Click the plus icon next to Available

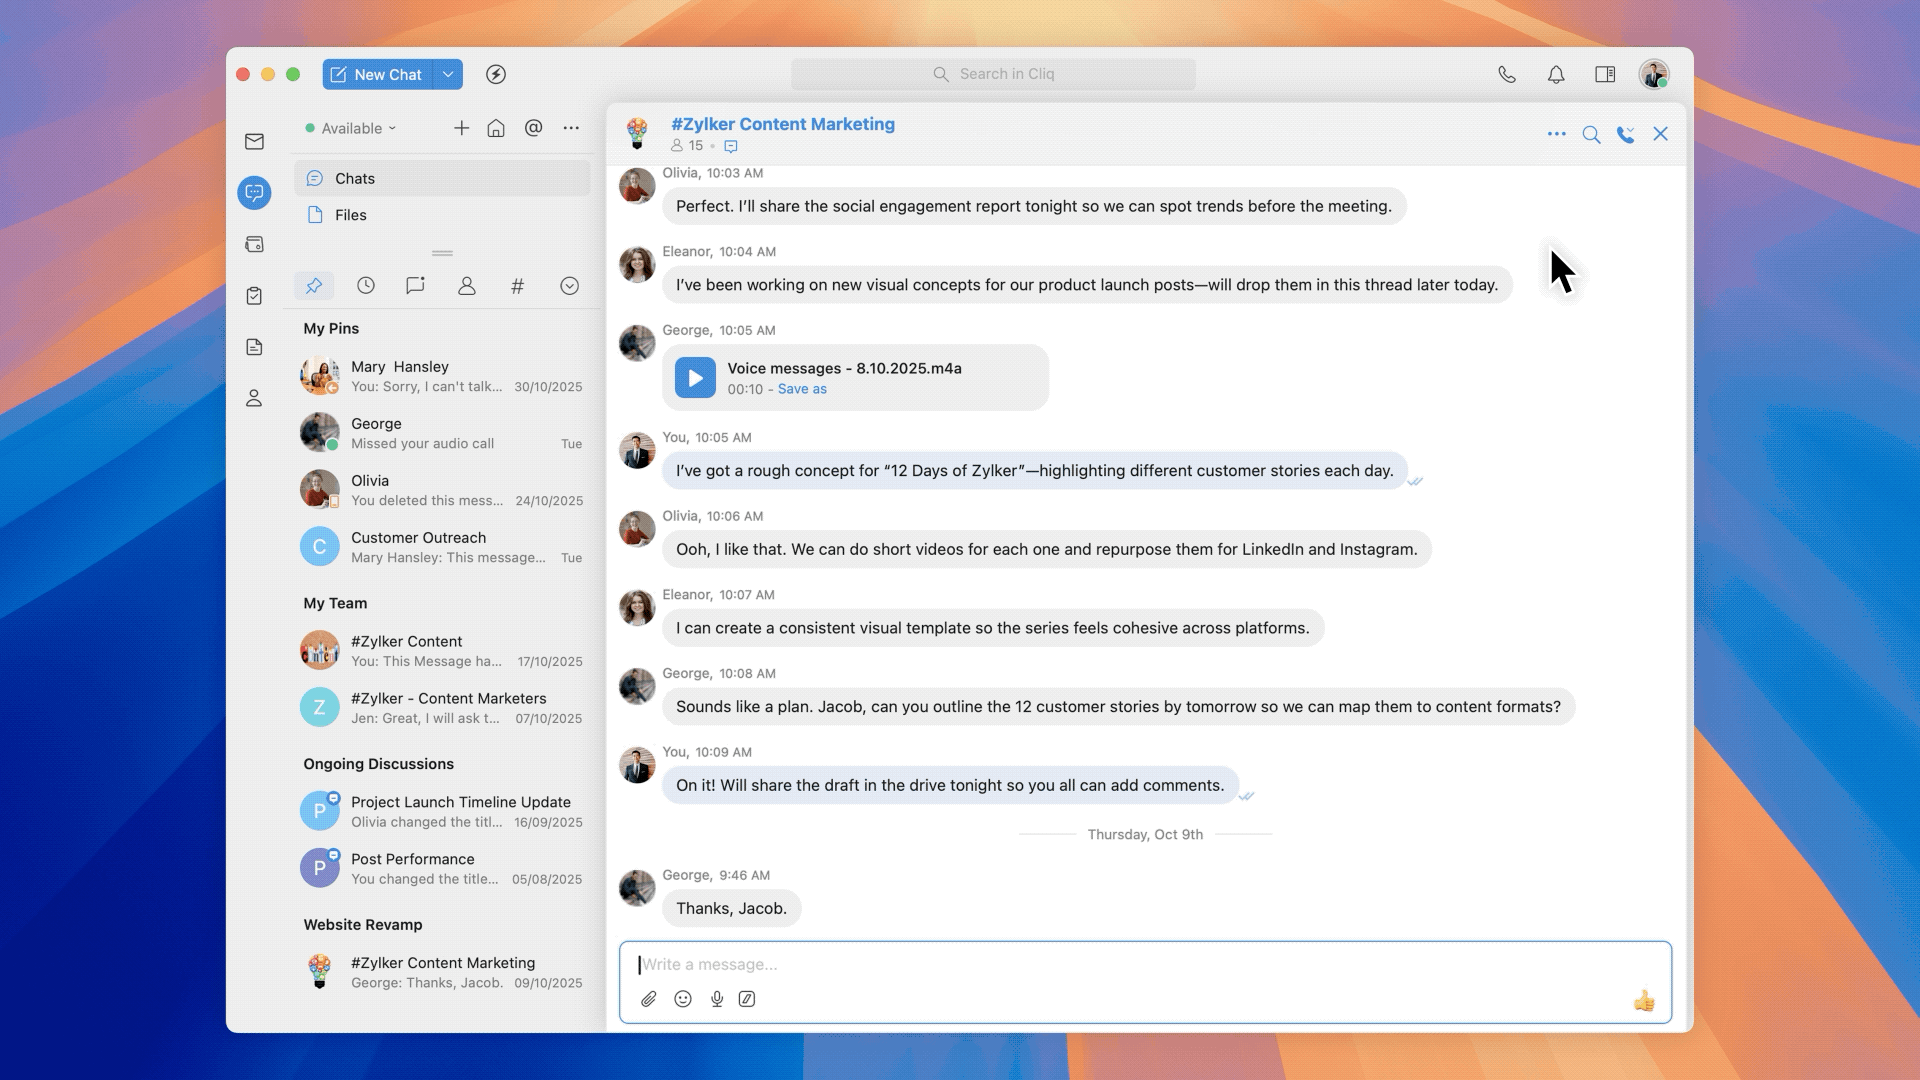pos(461,128)
